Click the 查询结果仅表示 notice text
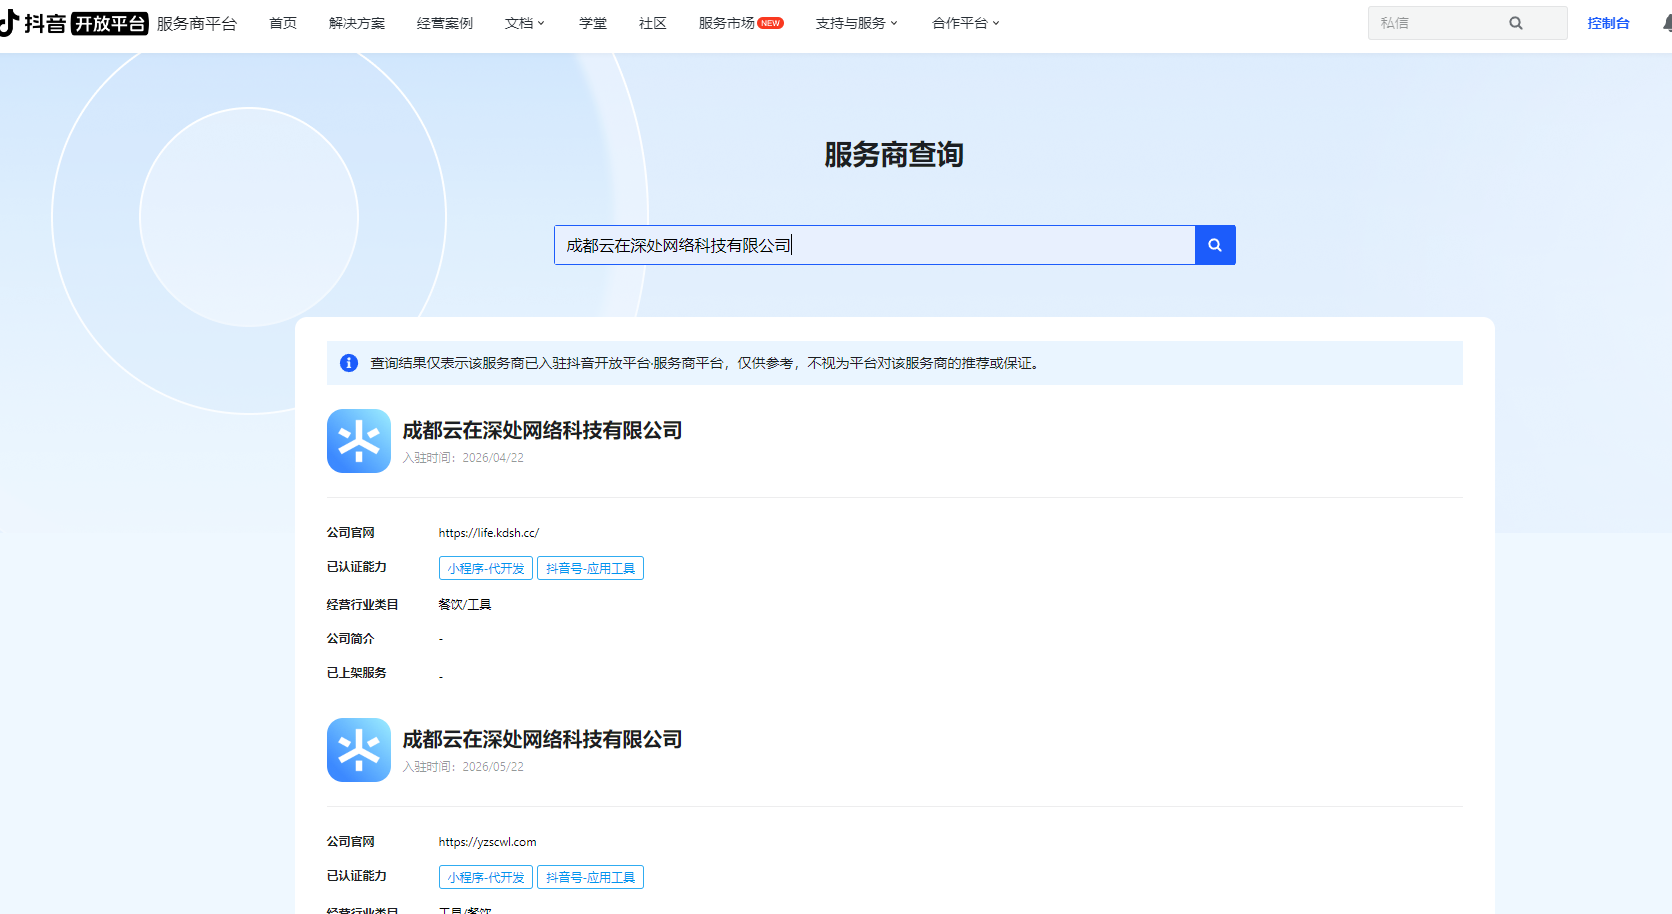Viewport: 1672px width, 914px height. [x=707, y=363]
